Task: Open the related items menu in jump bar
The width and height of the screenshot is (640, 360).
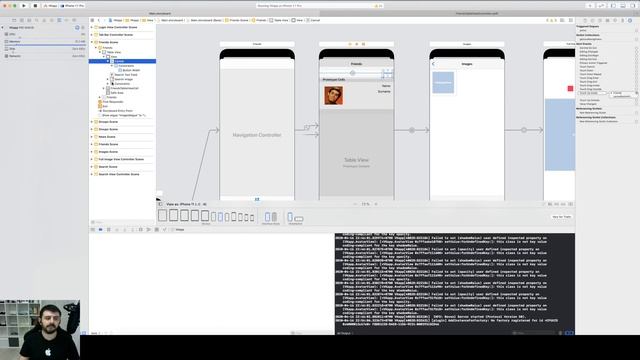Action: click(x=92, y=20)
